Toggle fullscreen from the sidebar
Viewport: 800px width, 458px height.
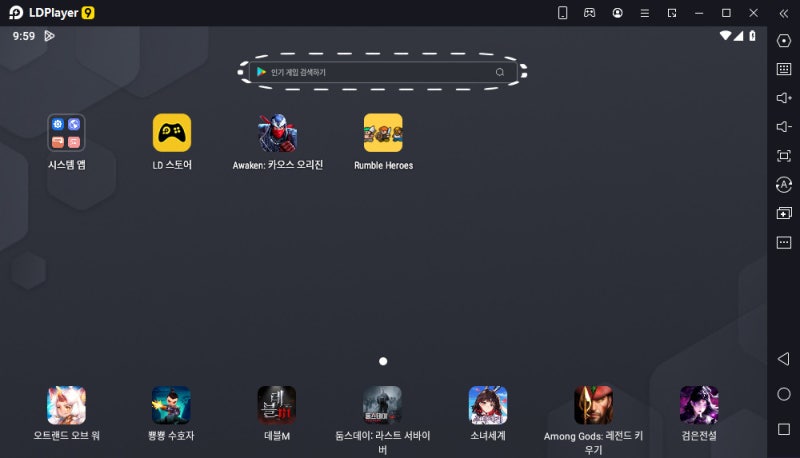(784, 156)
